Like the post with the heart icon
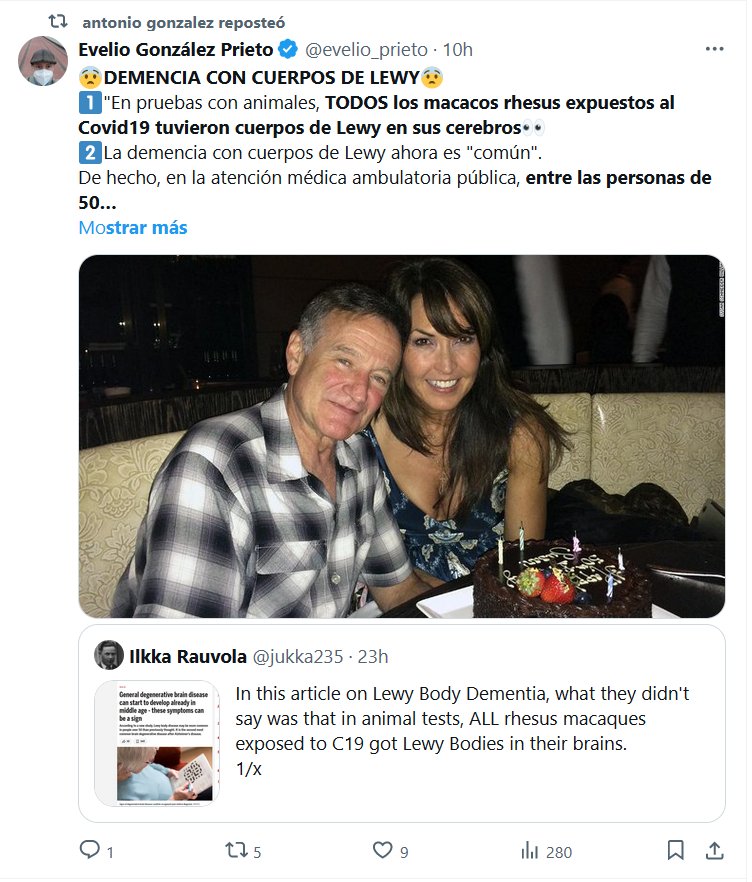This screenshot has height=882, width=752. point(382,851)
